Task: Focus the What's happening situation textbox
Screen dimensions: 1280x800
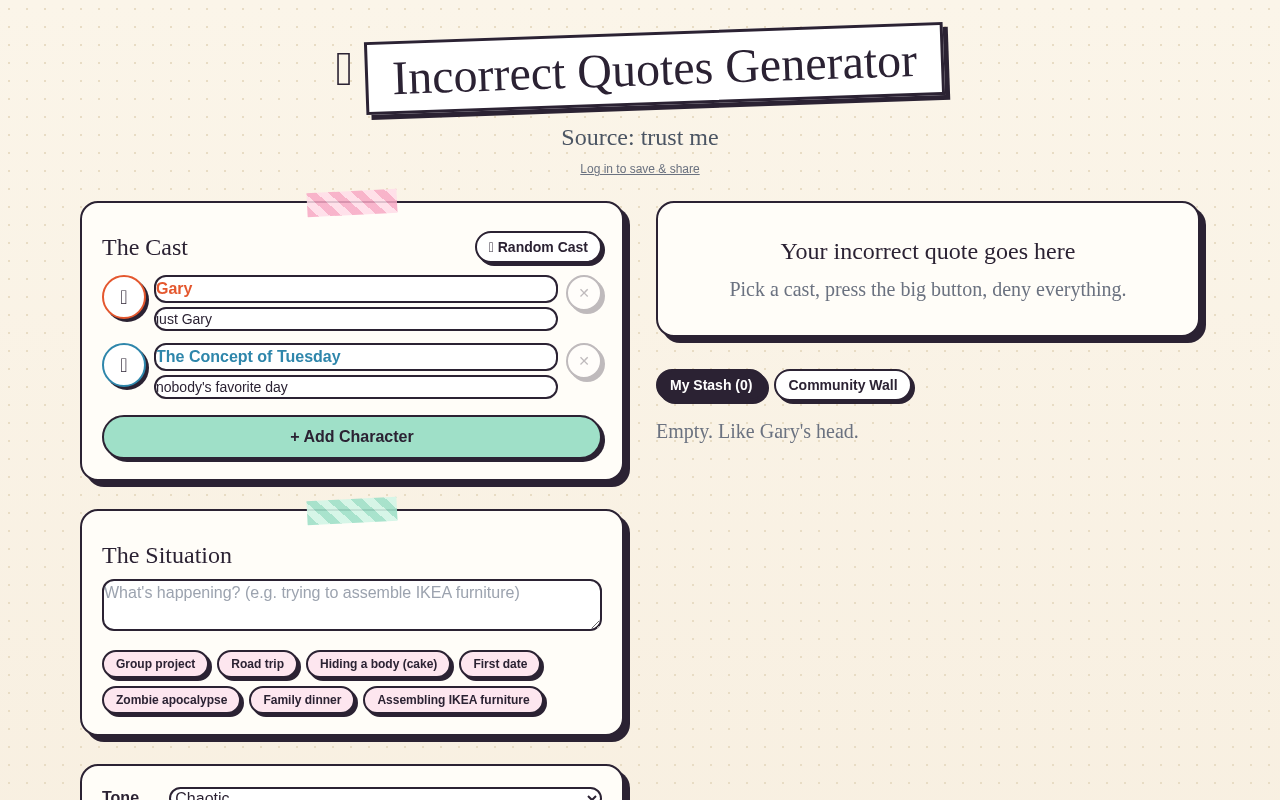Action: click(352, 605)
